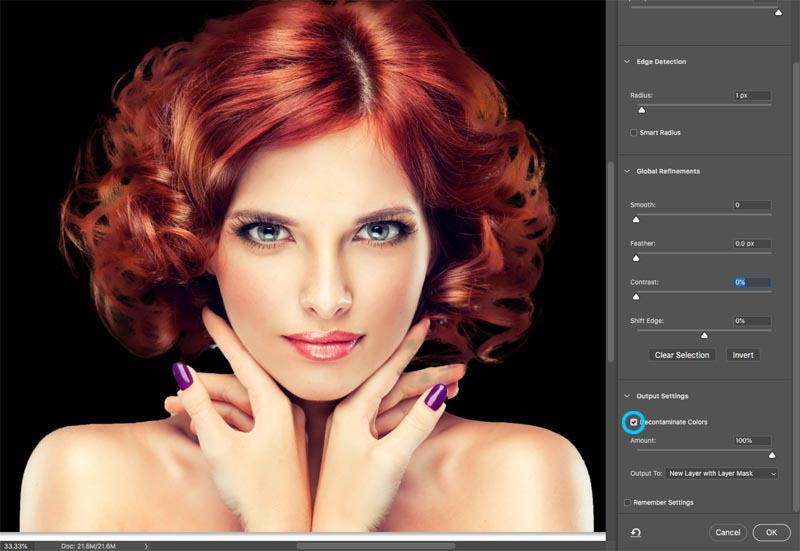This screenshot has height=551, width=800.
Task: Enable the Smart Radius checkbox
Action: coord(634,132)
